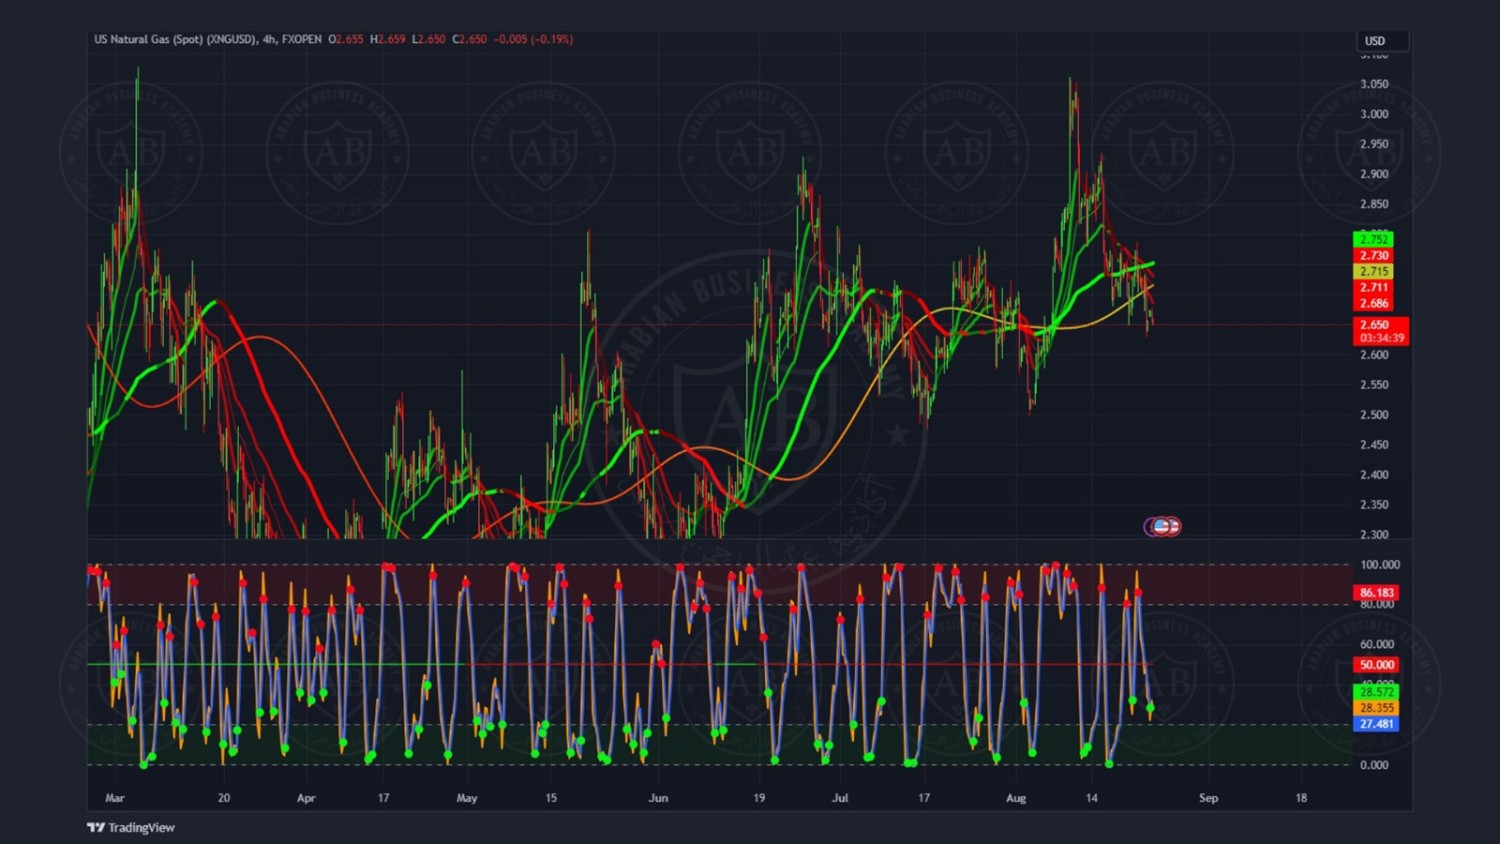Image resolution: width=1500 pixels, height=844 pixels.
Task: Click the high value H2.659
Action: (x=388, y=39)
